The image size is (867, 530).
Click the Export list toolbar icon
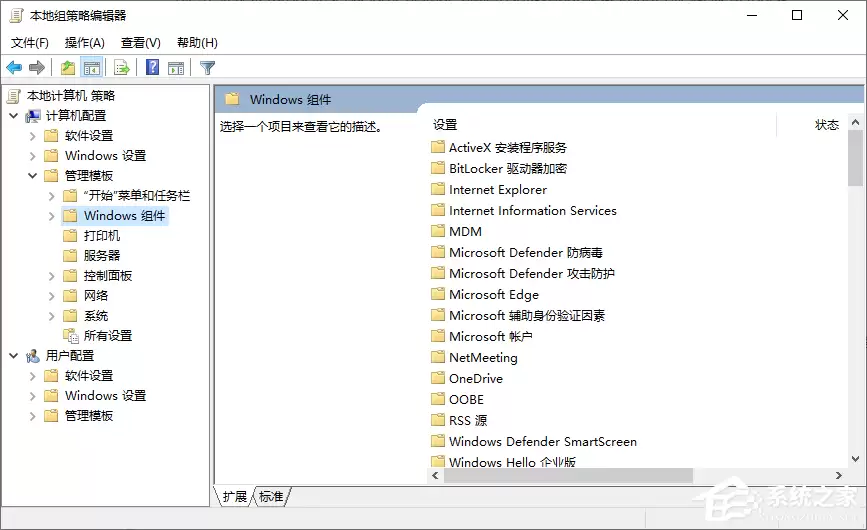click(x=121, y=68)
